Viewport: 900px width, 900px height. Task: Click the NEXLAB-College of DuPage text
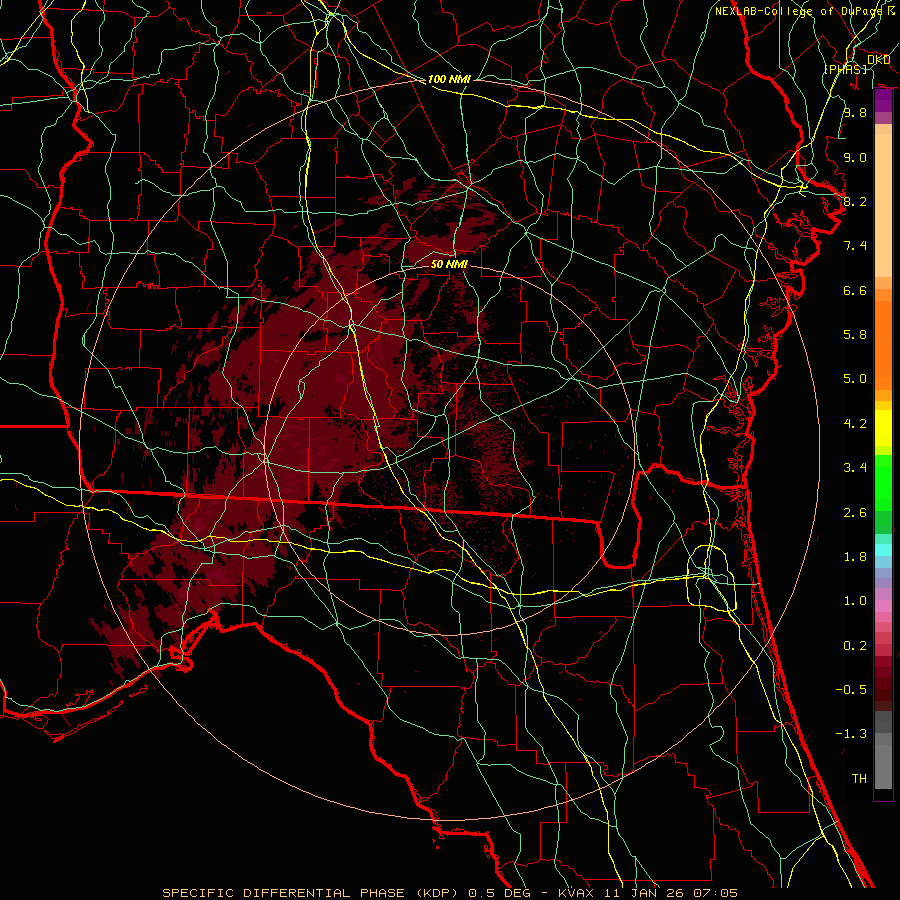click(798, 11)
